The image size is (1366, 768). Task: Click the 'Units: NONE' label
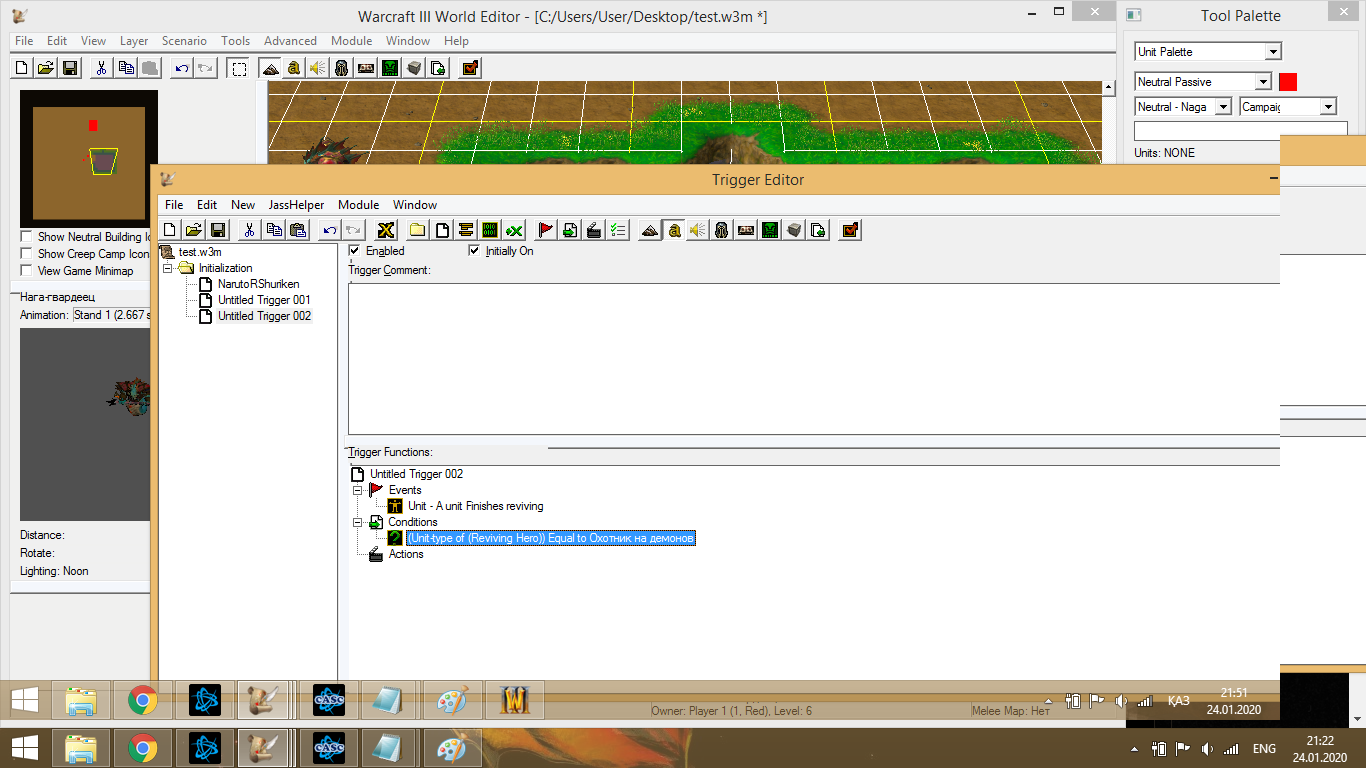pyautogui.click(x=1164, y=153)
